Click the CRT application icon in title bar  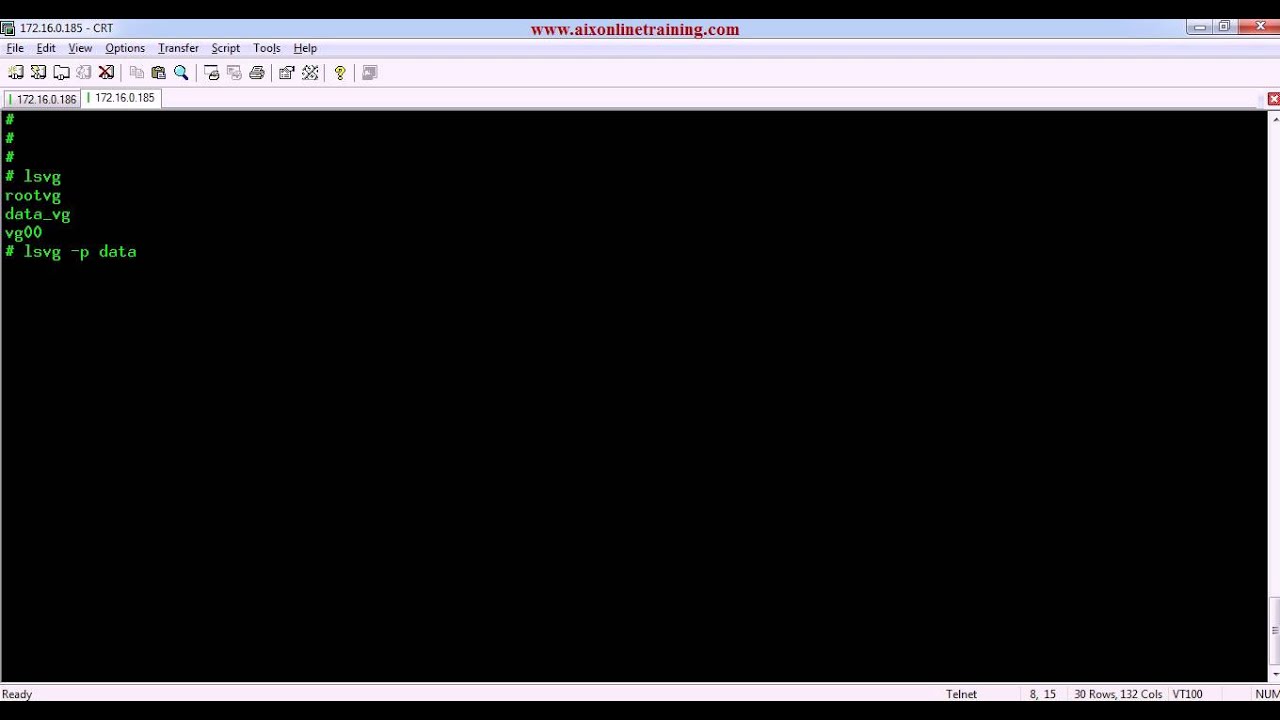pyautogui.click(x=8, y=28)
